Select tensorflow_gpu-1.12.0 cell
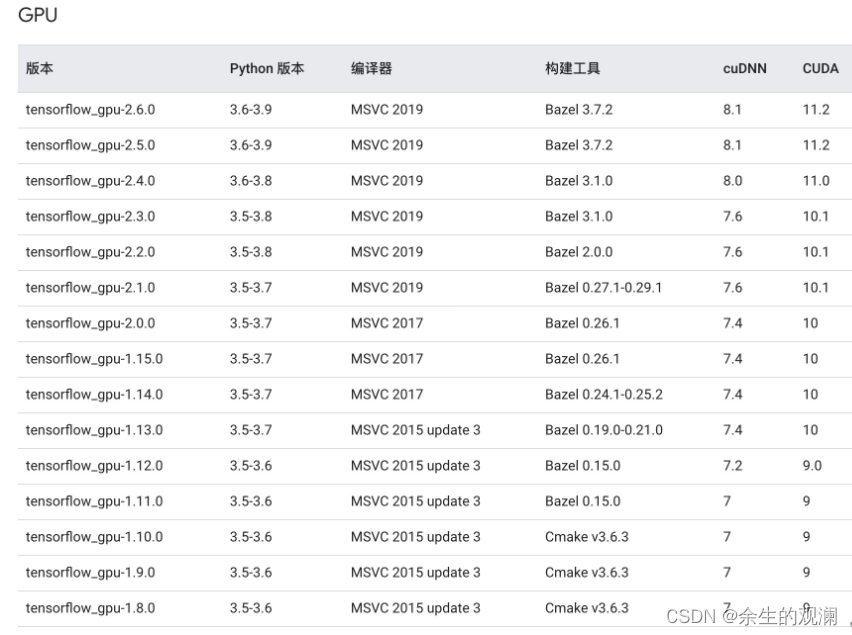The height and width of the screenshot is (635, 852). [94, 466]
